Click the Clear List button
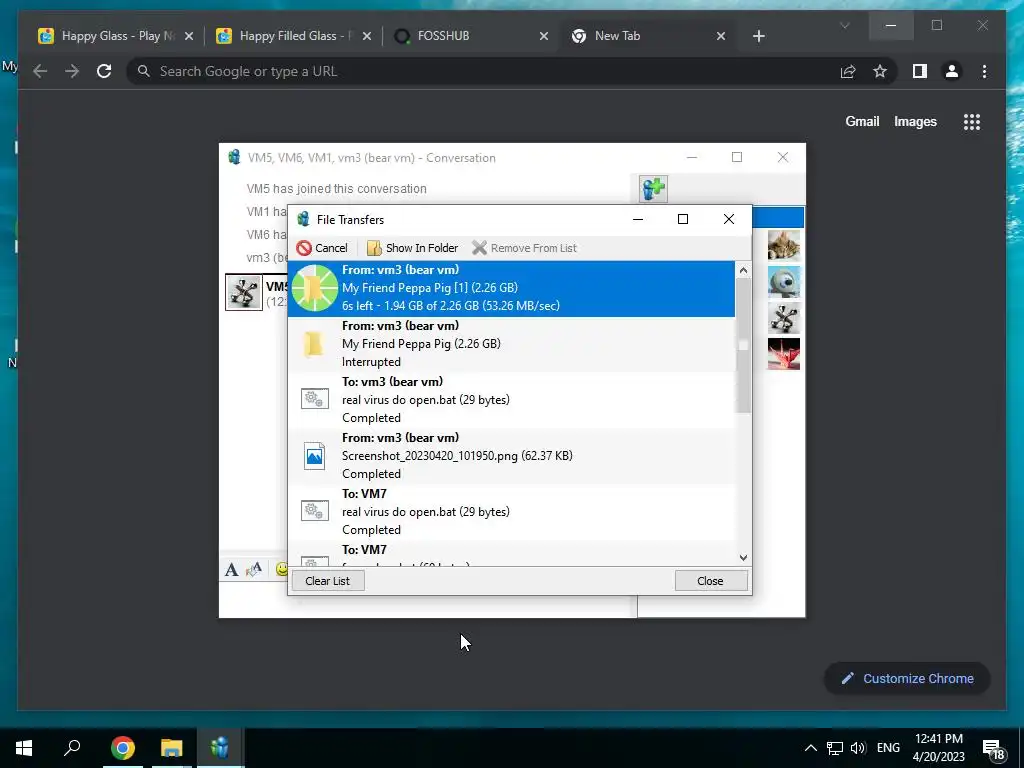The image size is (1024, 768). [328, 581]
